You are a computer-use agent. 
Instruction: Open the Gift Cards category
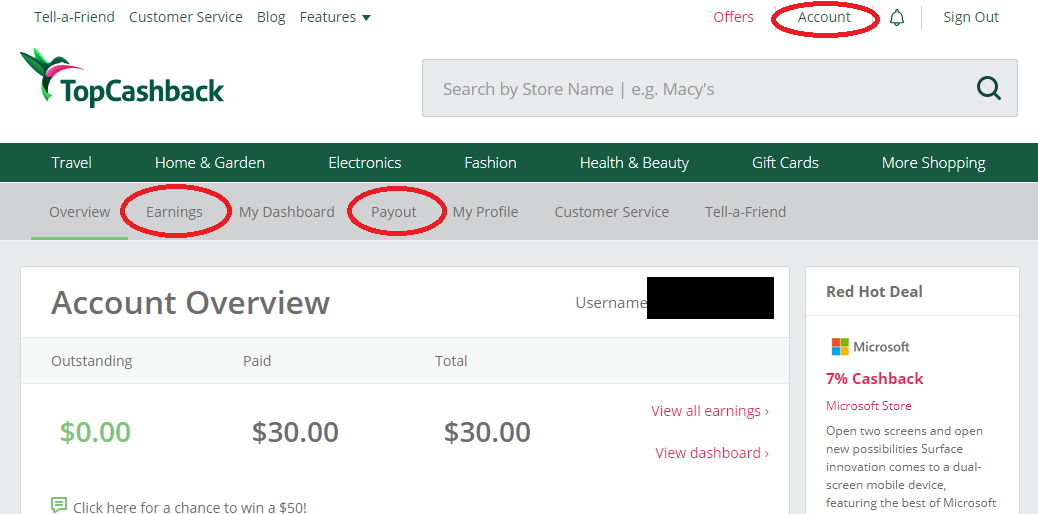tap(785, 163)
